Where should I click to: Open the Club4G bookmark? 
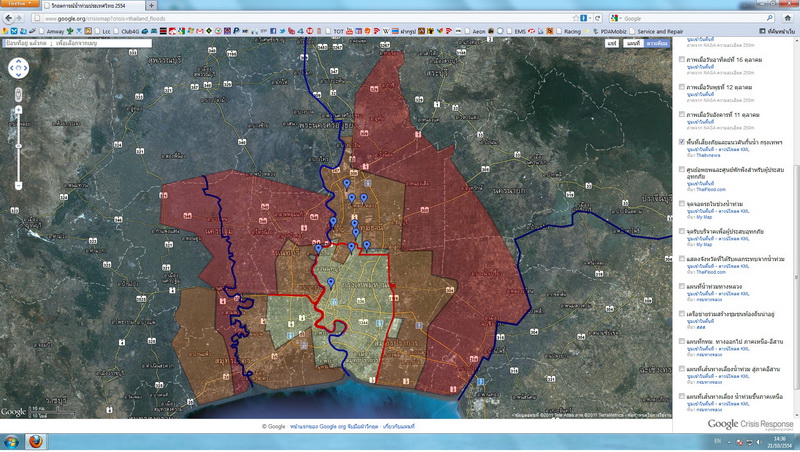(126, 31)
